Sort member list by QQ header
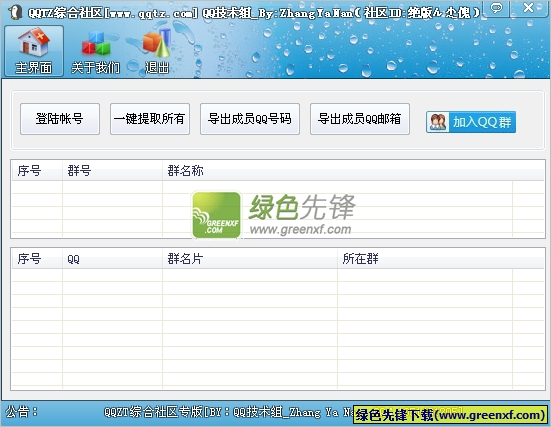 (112, 259)
